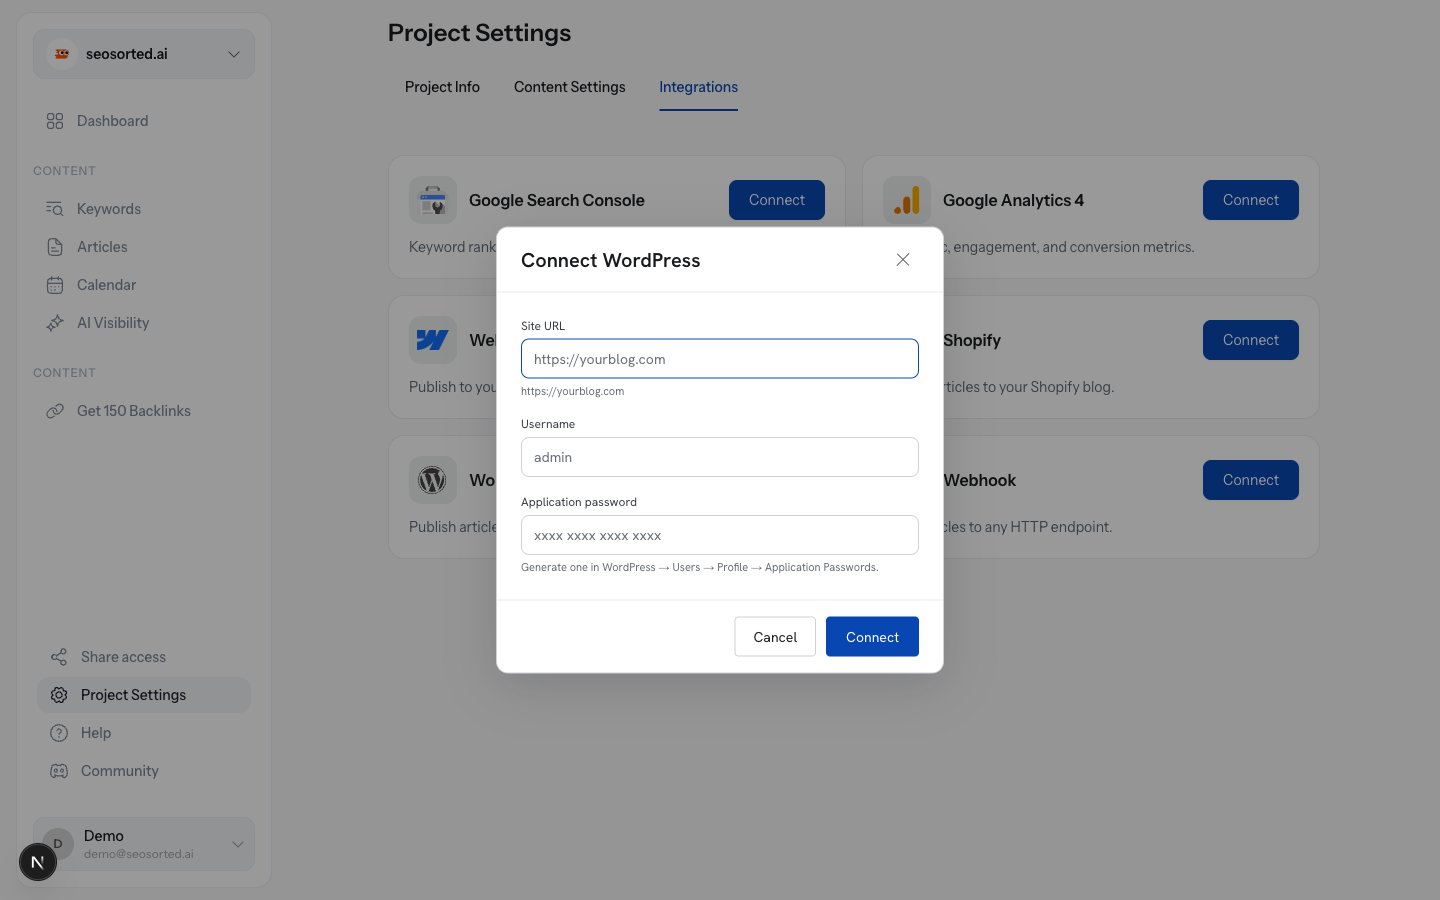Screen dimensions: 1440x900
Task: Connect Google Search Console
Action: point(777,200)
